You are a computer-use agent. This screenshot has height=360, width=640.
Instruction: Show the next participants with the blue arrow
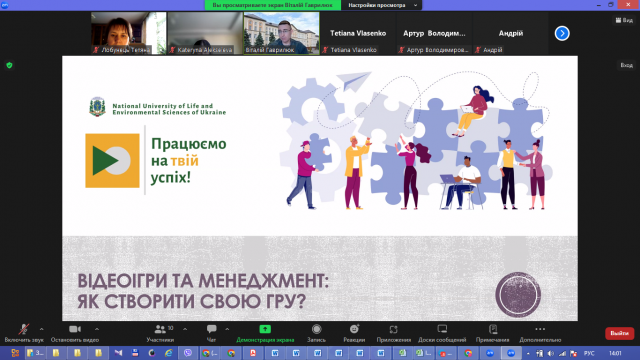pyautogui.click(x=562, y=33)
